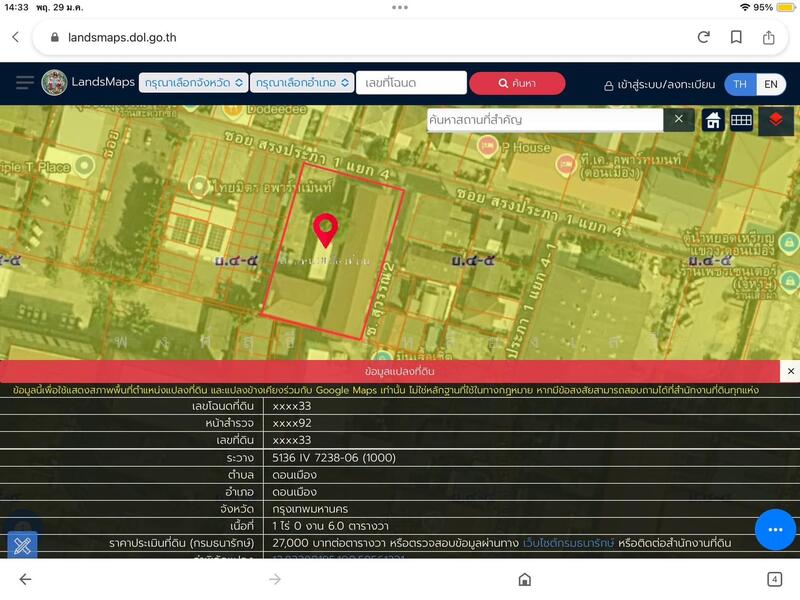Open the grid map sheet tool
This screenshot has height=600, width=800.
click(x=741, y=120)
